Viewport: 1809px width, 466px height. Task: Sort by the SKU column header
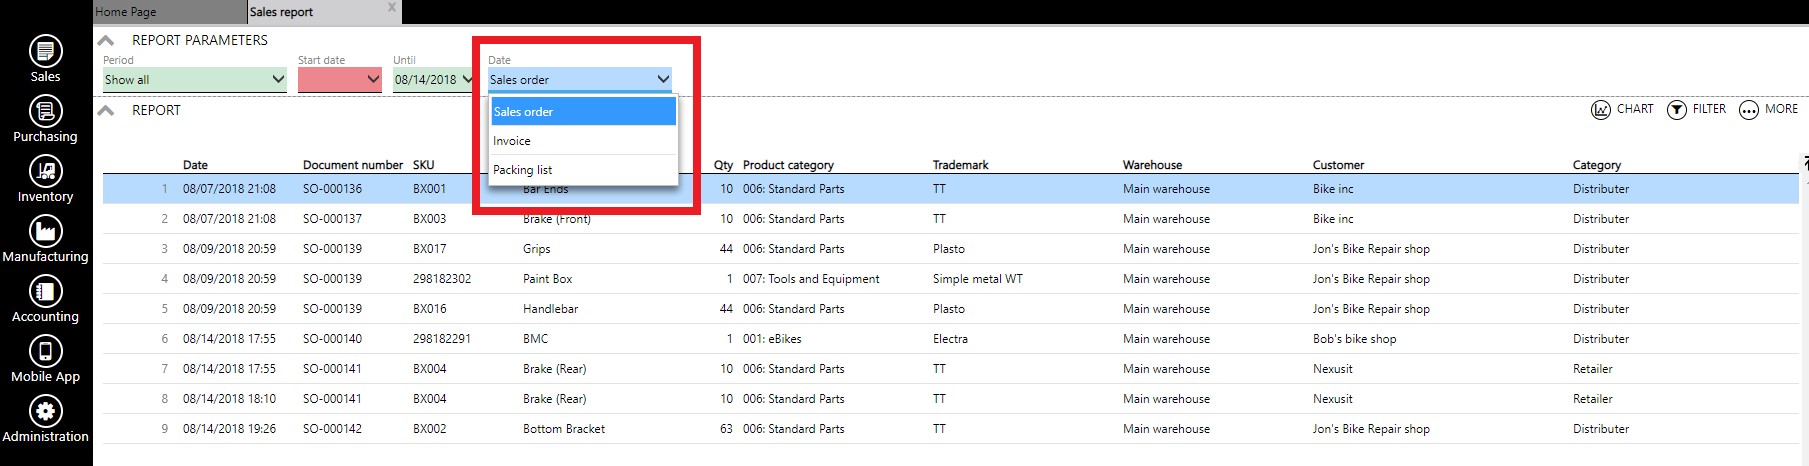[424, 165]
